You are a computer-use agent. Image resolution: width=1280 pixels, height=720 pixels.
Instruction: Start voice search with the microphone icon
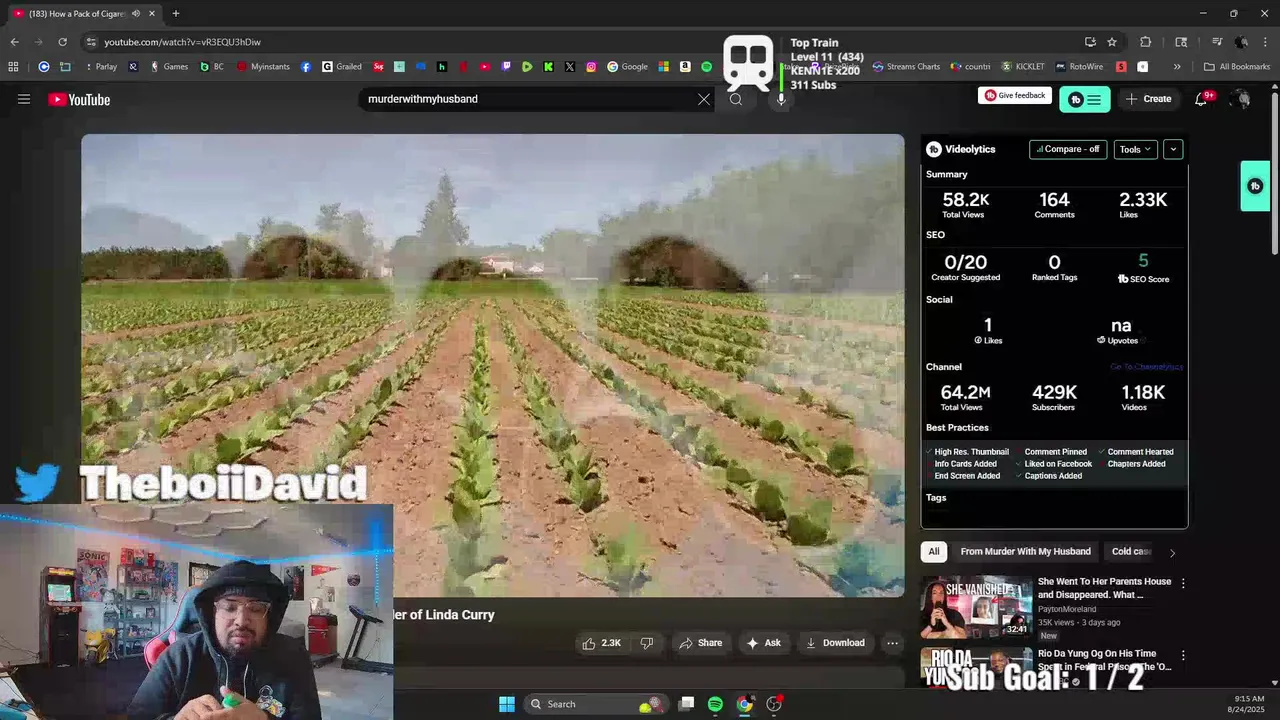pos(781,99)
